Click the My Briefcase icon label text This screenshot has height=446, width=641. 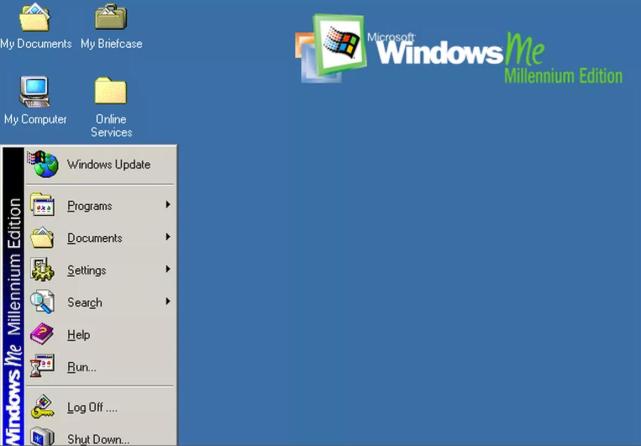click(x=111, y=44)
